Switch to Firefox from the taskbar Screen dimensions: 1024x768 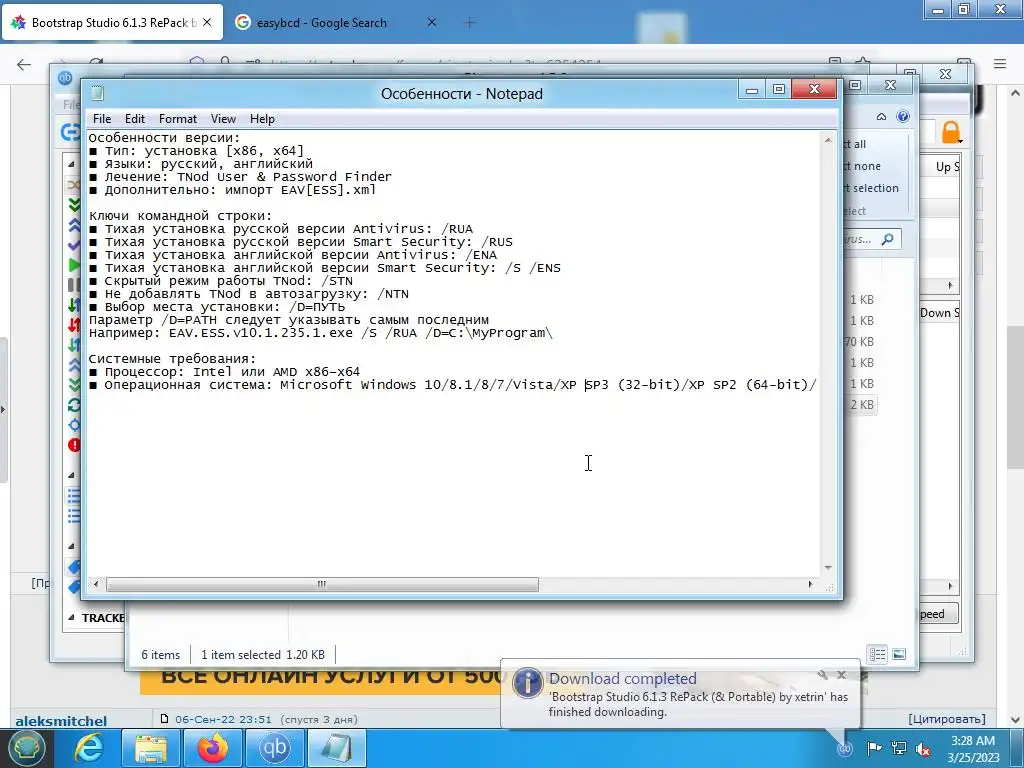coord(213,748)
